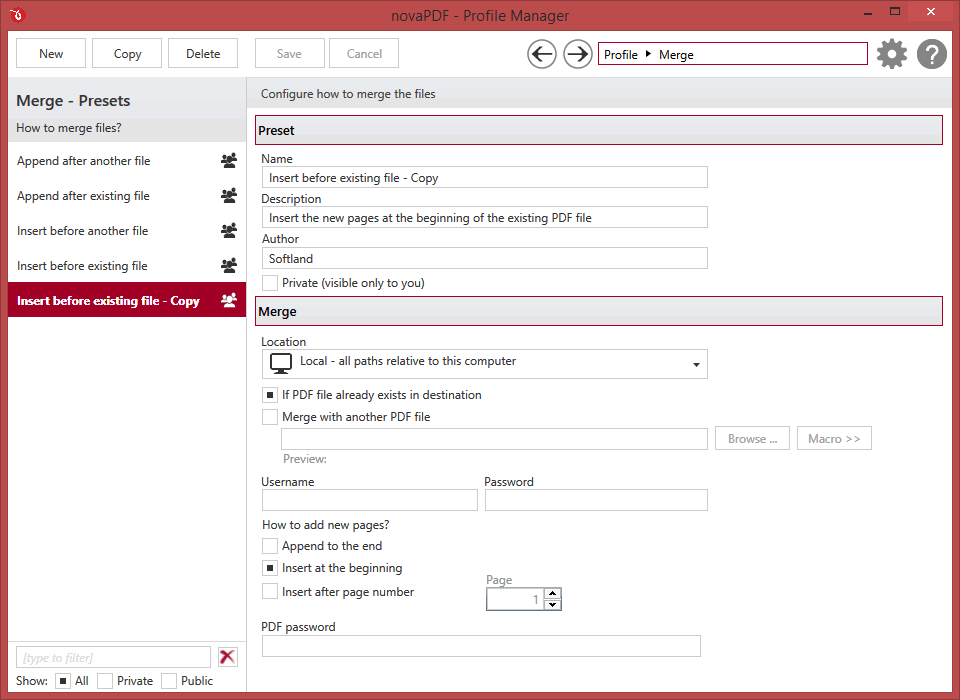The image size is (960, 700).
Task: Click the type to filter search box
Action: click(113, 657)
